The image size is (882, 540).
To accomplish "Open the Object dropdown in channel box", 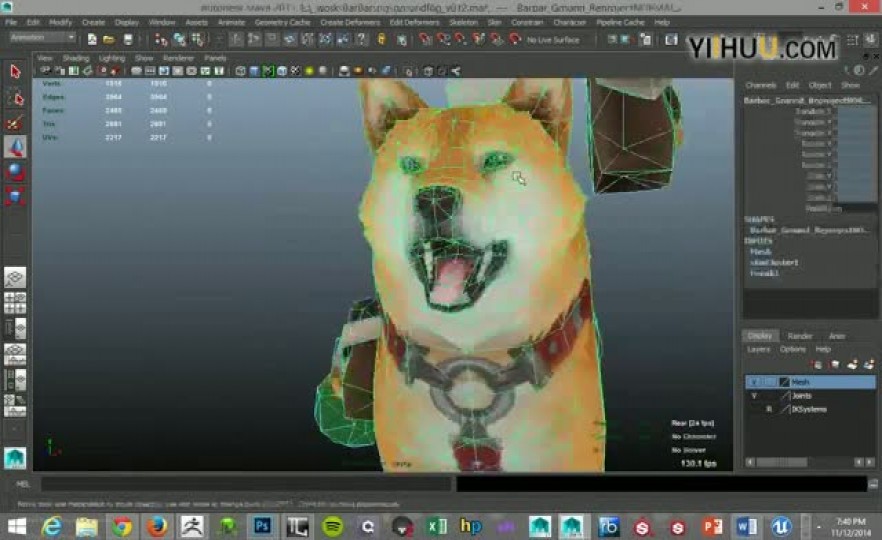I will [820, 85].
